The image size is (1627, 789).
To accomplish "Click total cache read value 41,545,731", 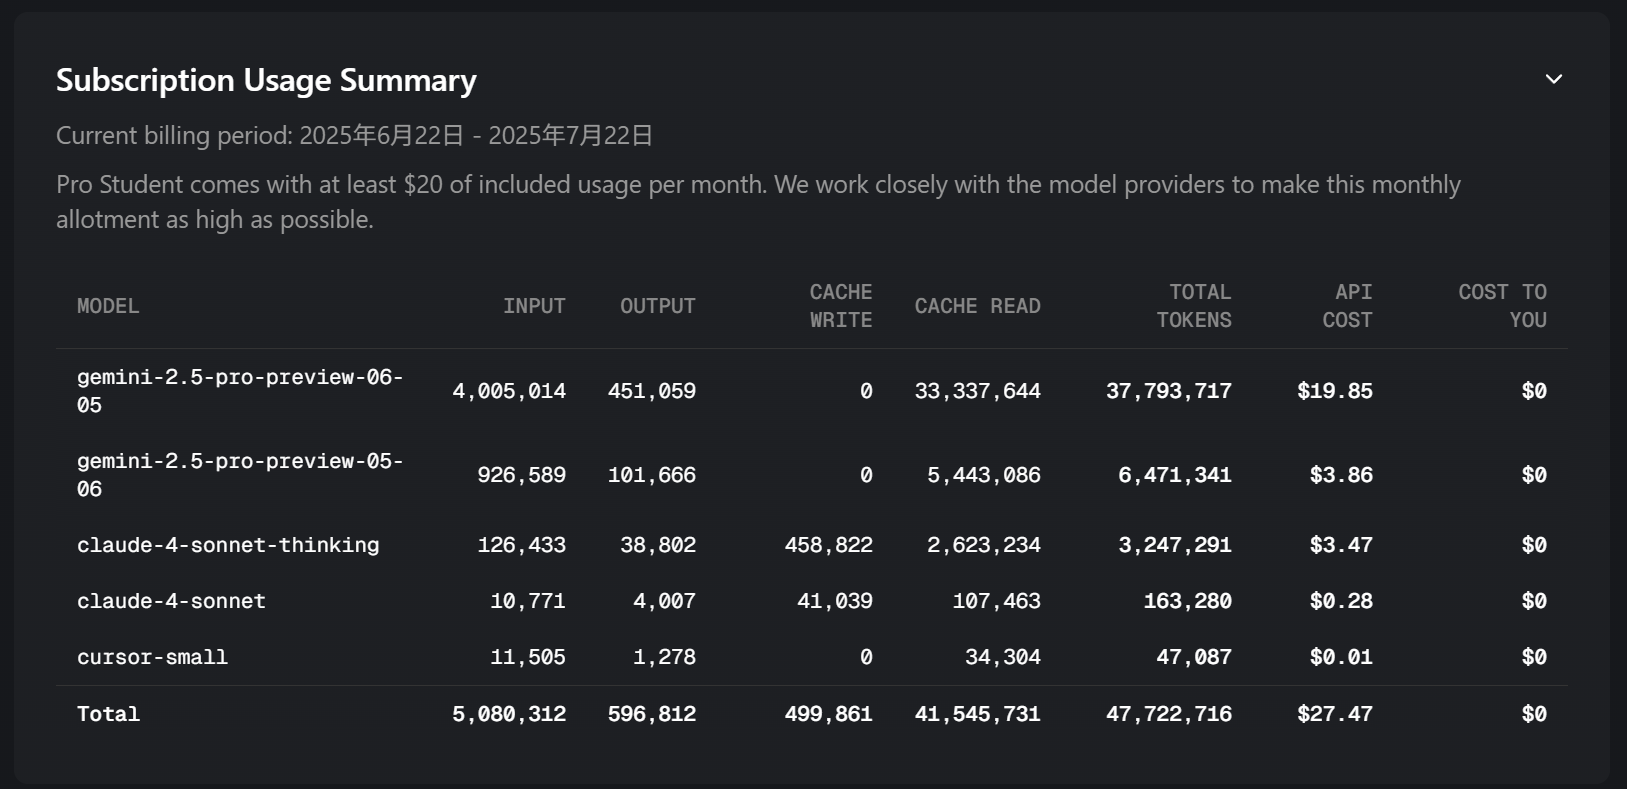I will coord(977,714).
